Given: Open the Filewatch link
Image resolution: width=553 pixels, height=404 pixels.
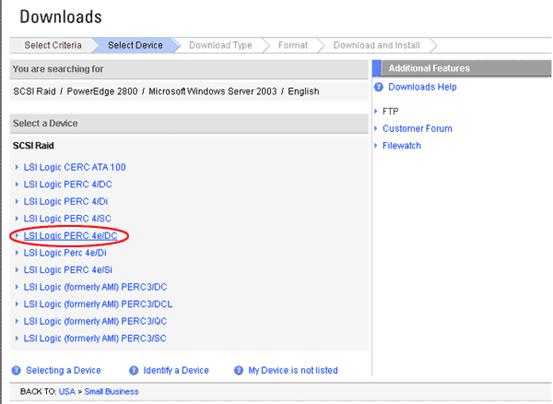Looking at the screenshot, I should [x=402, y=146].
